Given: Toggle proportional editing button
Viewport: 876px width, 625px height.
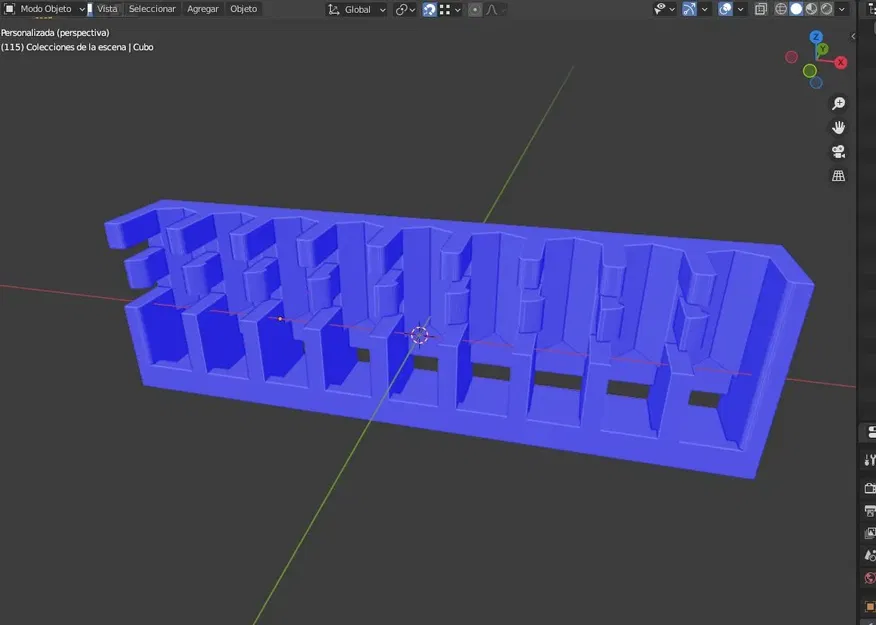Looking at the screenshot, I should [x=475, y=9].
